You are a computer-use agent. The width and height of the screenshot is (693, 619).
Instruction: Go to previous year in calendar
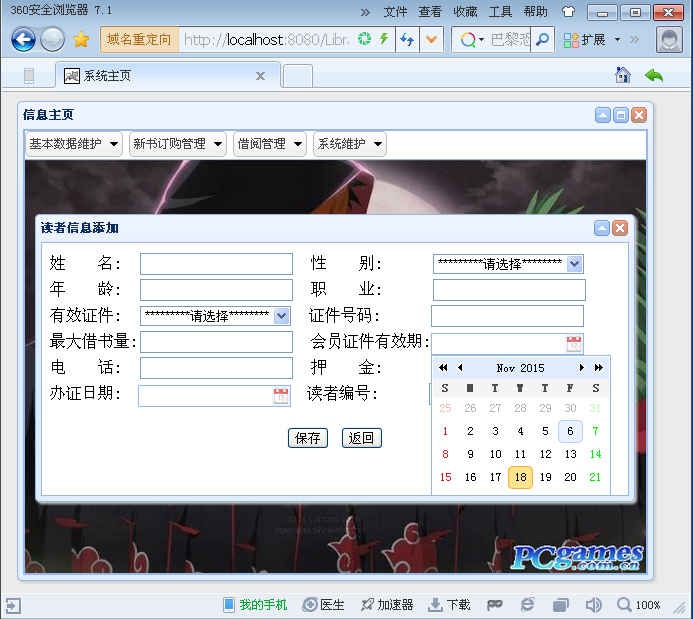point(443,368)
